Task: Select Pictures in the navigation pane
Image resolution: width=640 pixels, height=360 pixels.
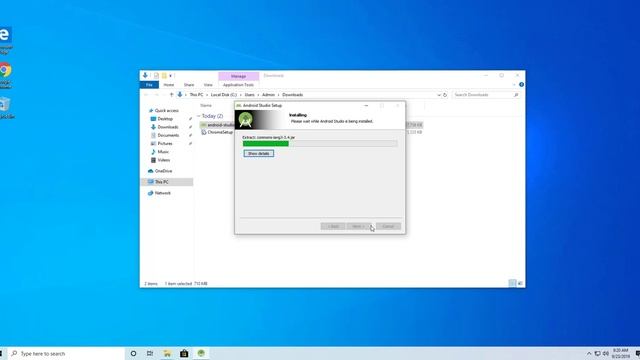Action: [x=164, y=144]
